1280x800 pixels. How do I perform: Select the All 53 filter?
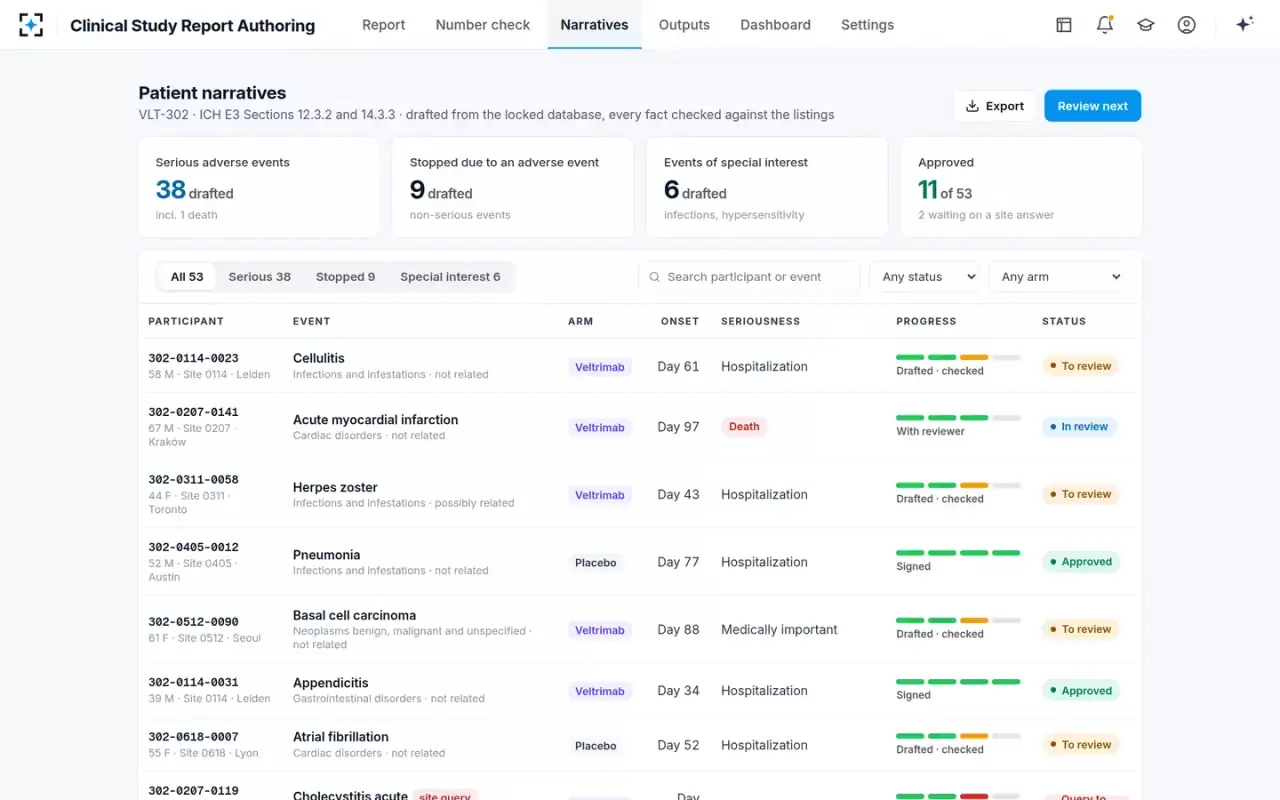click(x=187, y=277)
